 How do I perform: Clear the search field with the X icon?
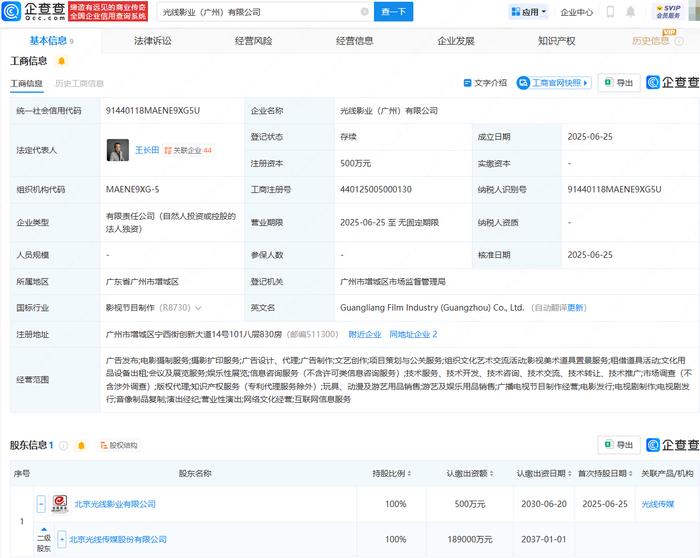pyautogui.click(x=365, y=12)
